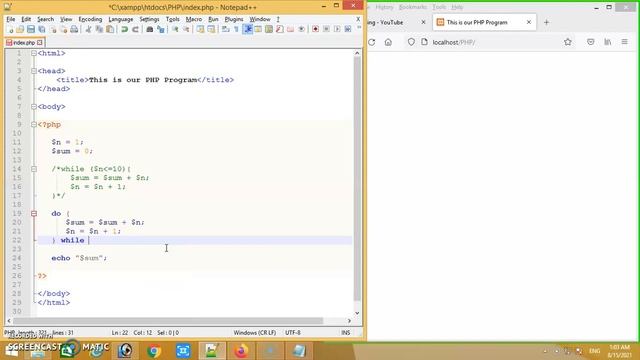The width and height of the screenshot is (640, 360).
Task: Click the editor vertical scrollbar thumb
Action: pos(357,178)
